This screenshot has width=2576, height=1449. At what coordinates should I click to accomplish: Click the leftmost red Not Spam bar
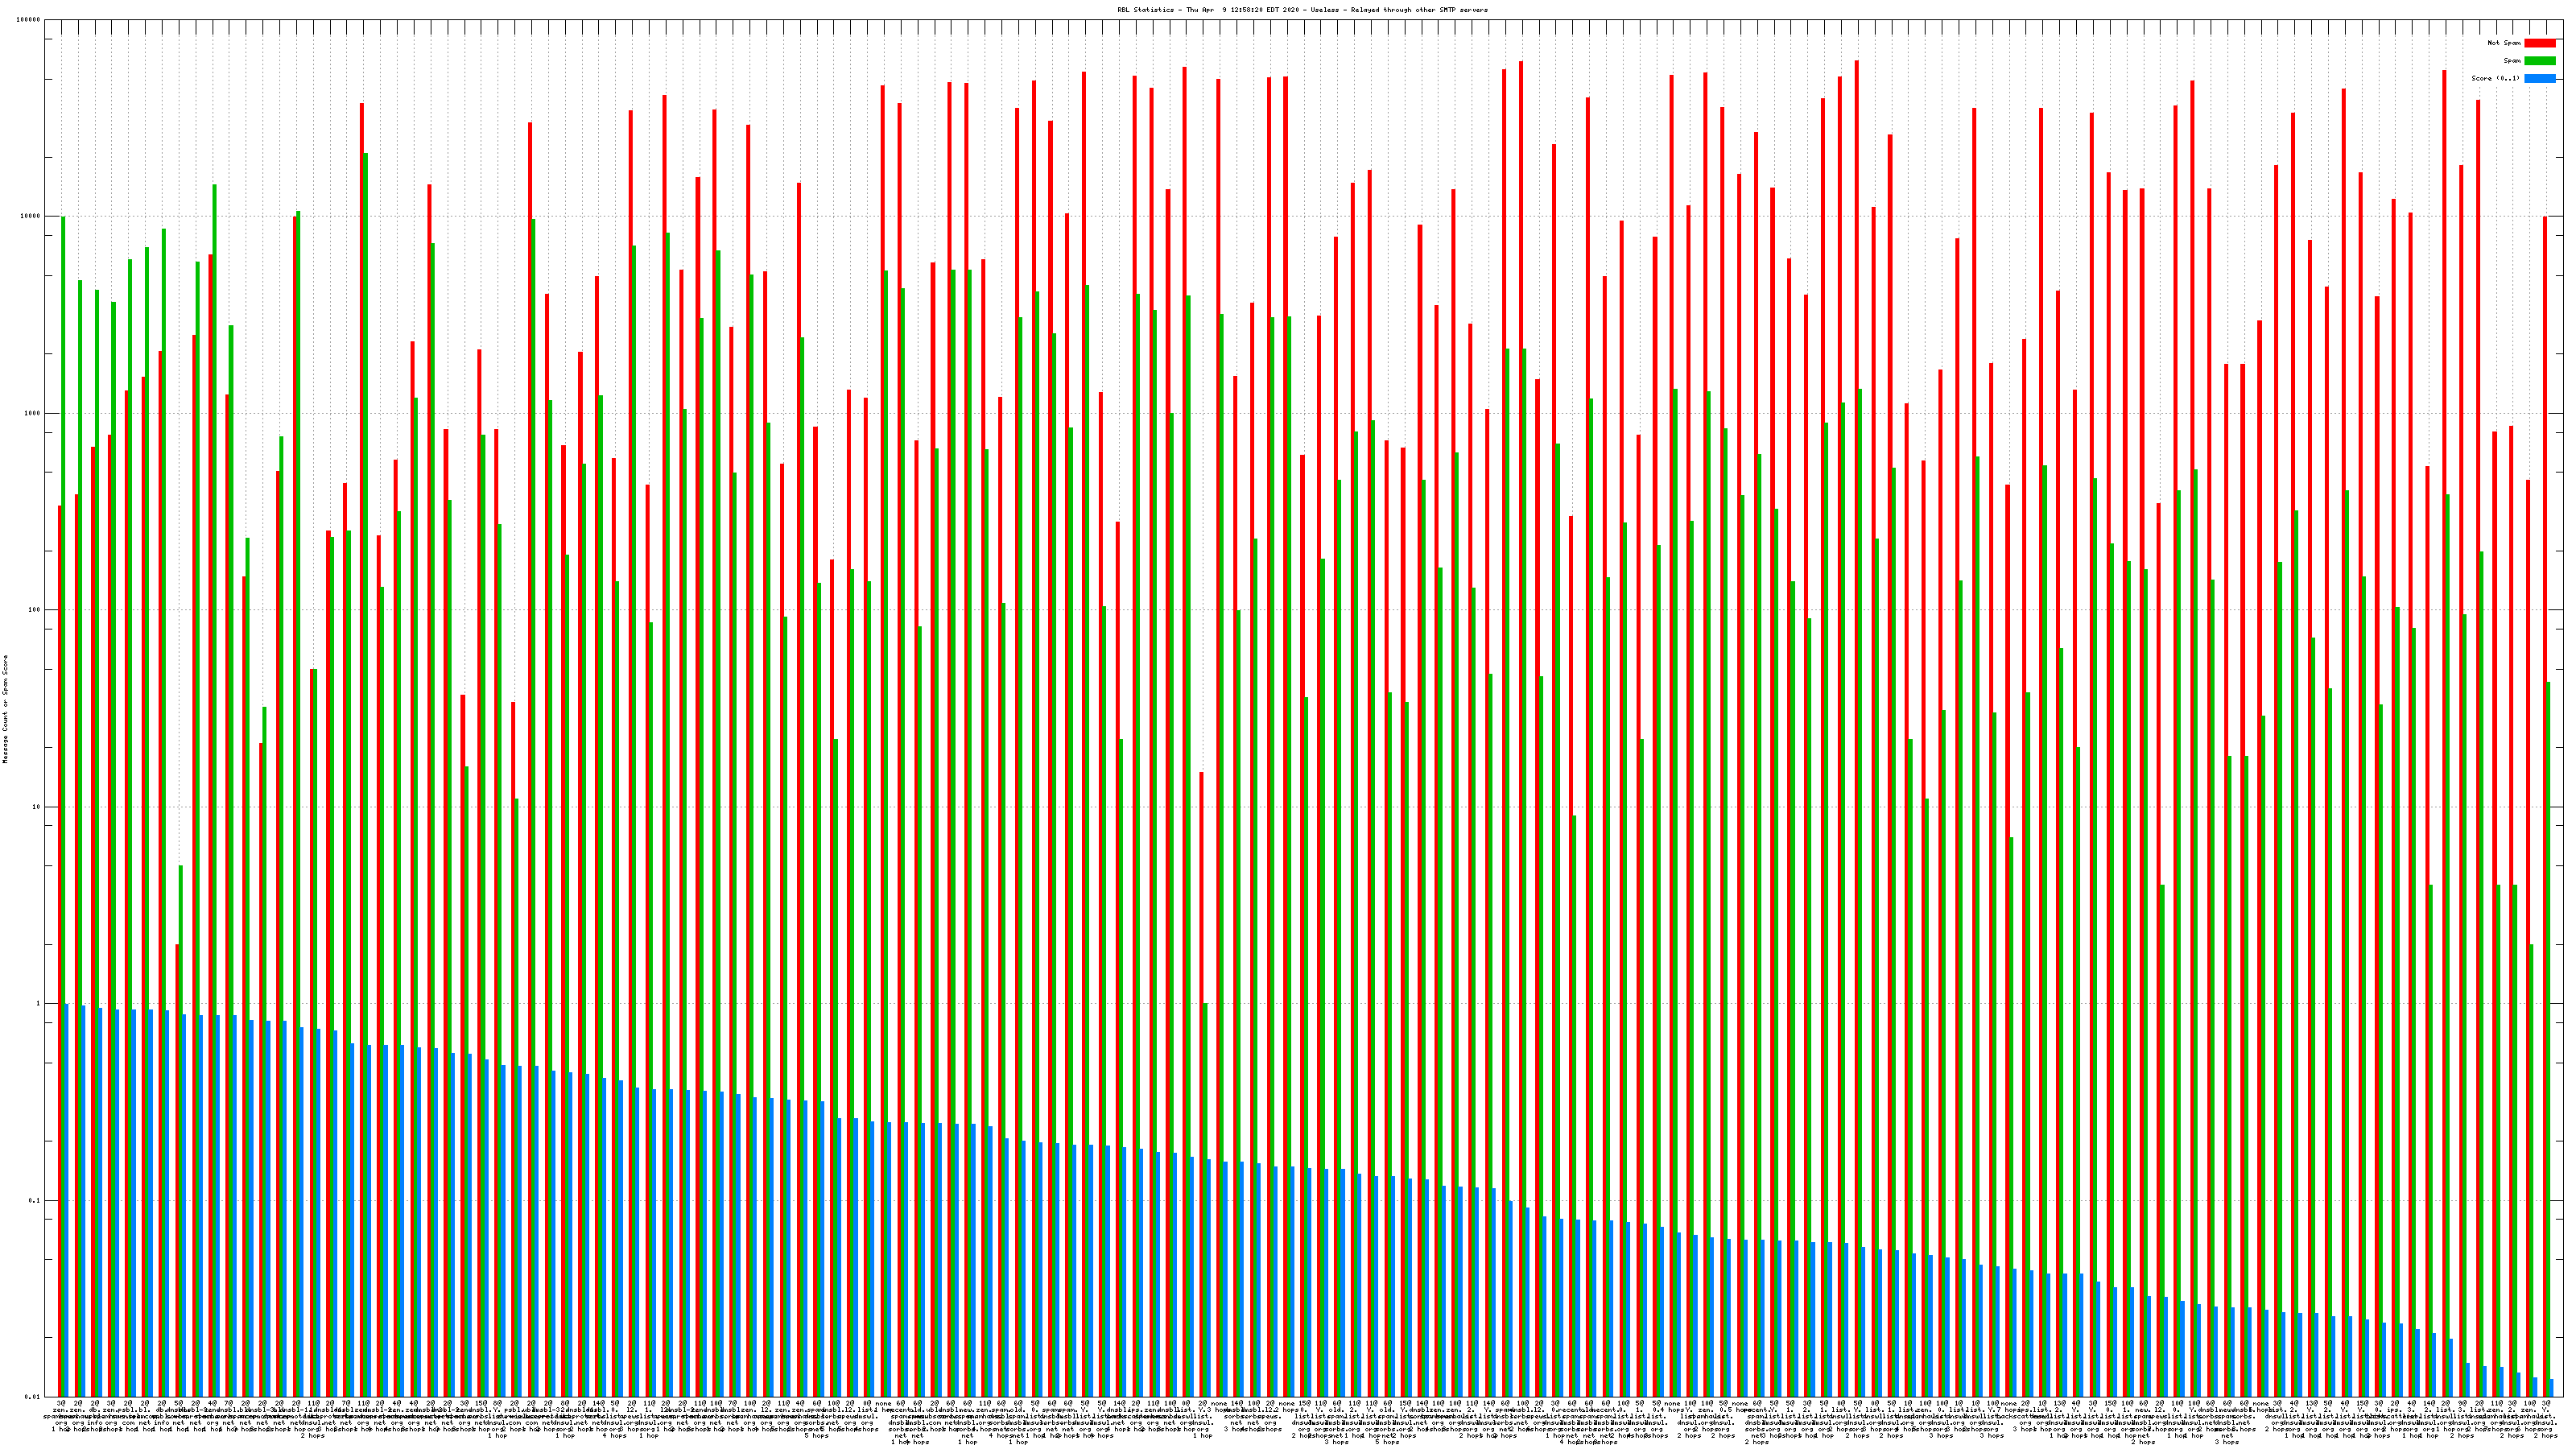[60, 950]
